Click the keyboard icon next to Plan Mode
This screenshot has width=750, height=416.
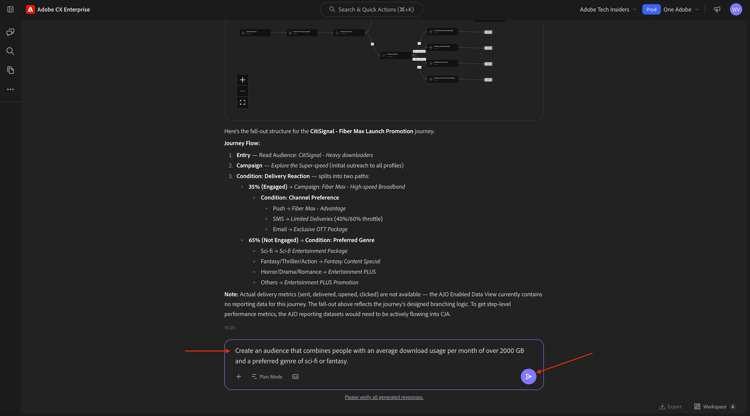295,376
